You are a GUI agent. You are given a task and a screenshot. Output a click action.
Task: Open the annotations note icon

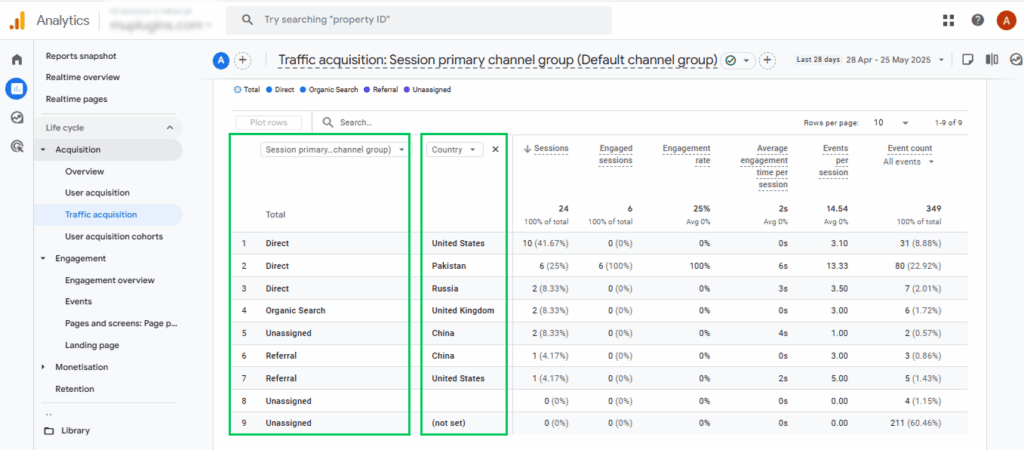[x=968, y=59]
